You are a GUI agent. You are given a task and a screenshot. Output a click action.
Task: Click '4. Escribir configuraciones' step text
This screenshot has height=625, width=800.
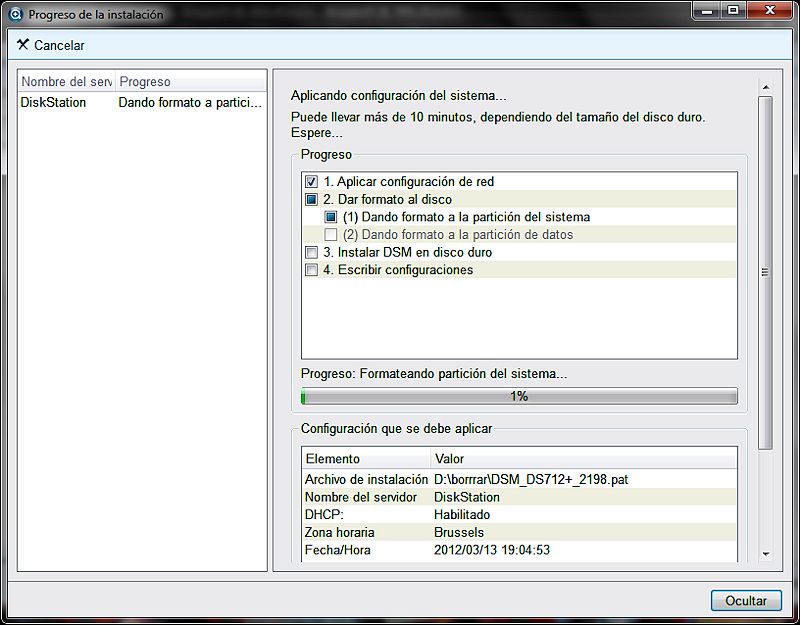click(x=398, y=269)
